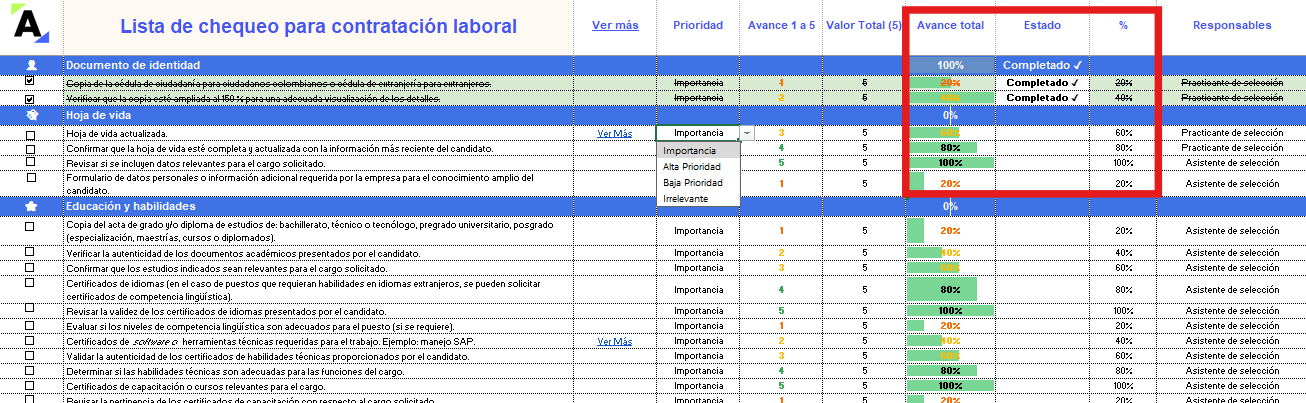Select the 'Documento de identidad' section header
The width and height of the screenshot is (1306, 403).
coord(133,65)
